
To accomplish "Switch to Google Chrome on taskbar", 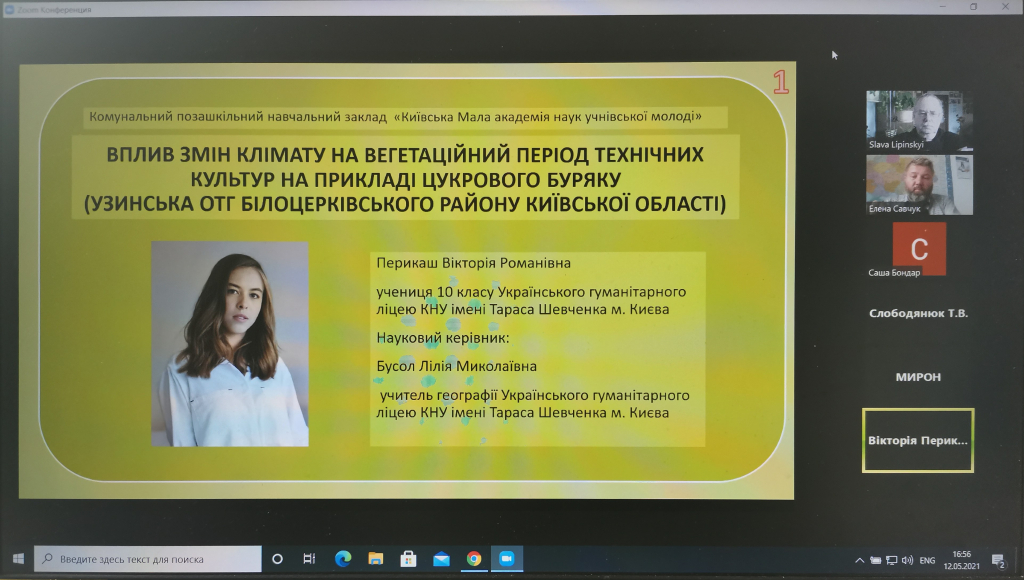I will 474,559.
